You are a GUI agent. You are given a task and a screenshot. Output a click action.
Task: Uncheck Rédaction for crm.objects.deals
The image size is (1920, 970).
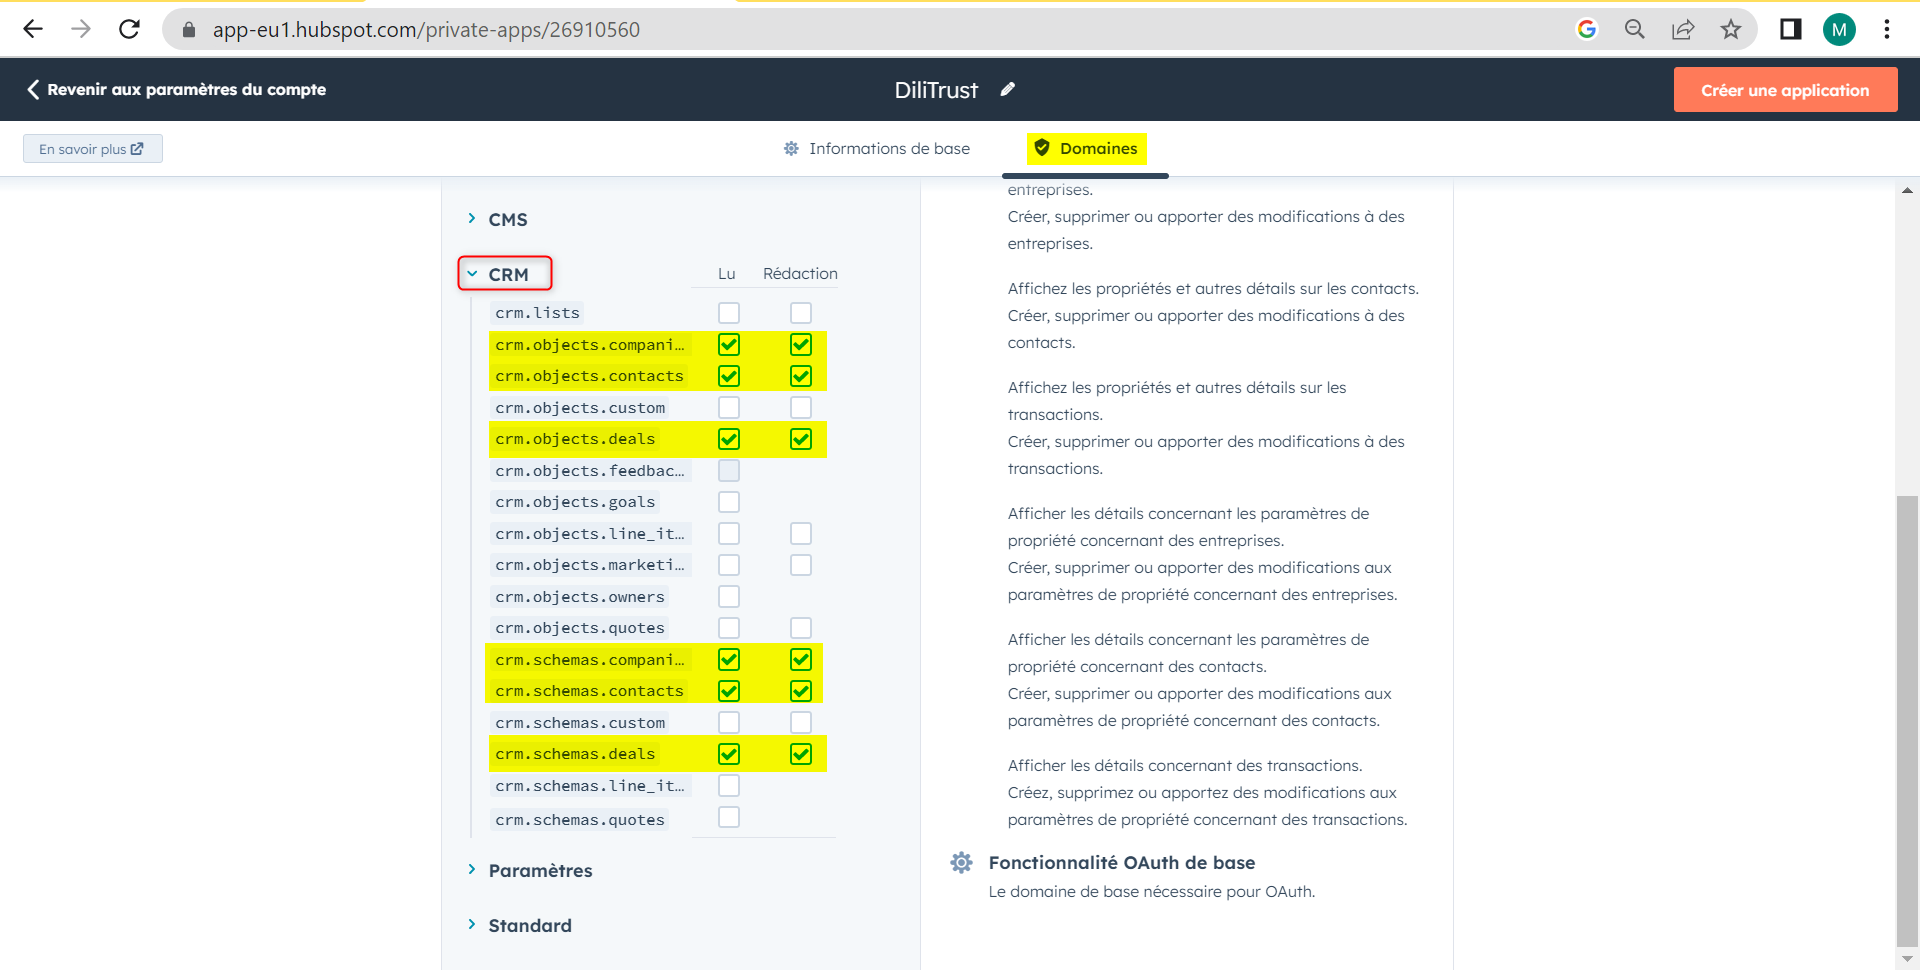click(x=801, y=439)
